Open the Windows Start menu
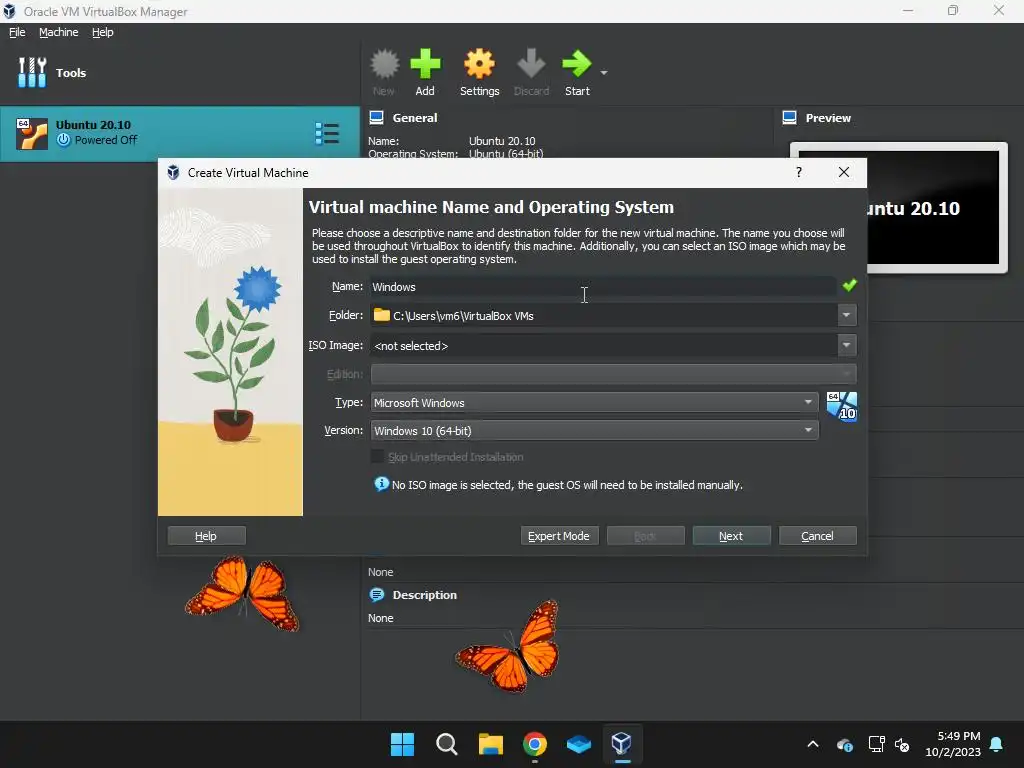This screenshot has height=768, width=1024. [x=402, y=744]
